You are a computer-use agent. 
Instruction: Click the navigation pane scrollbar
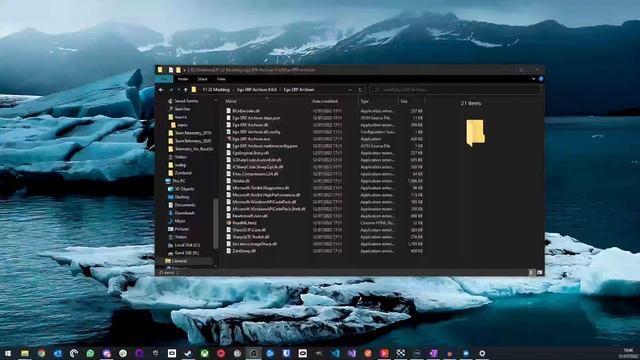[x=216, y=223]
